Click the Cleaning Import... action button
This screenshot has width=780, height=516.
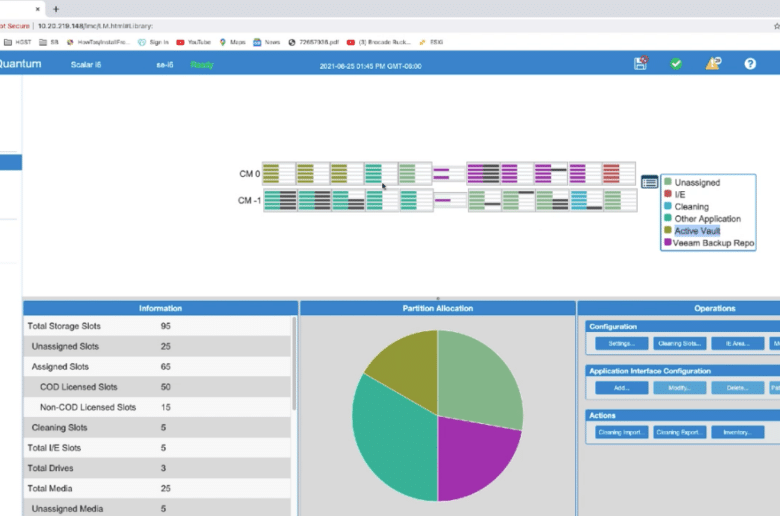point(621,432)
